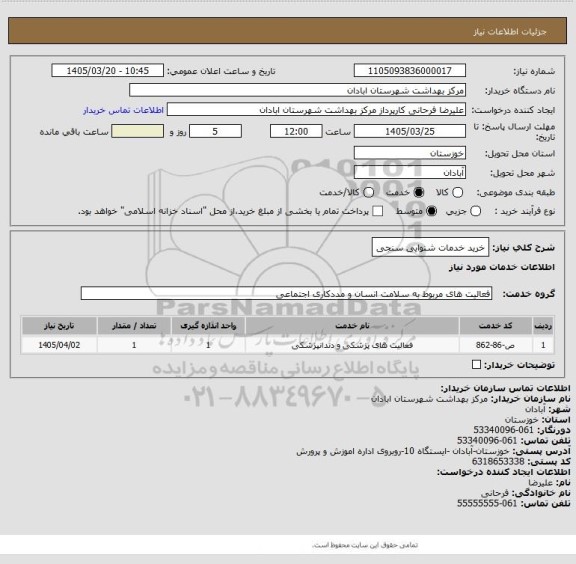Click the request creator field علیرضا فرحانی
The height and width of the screenshot is (564, 576).
316,110
